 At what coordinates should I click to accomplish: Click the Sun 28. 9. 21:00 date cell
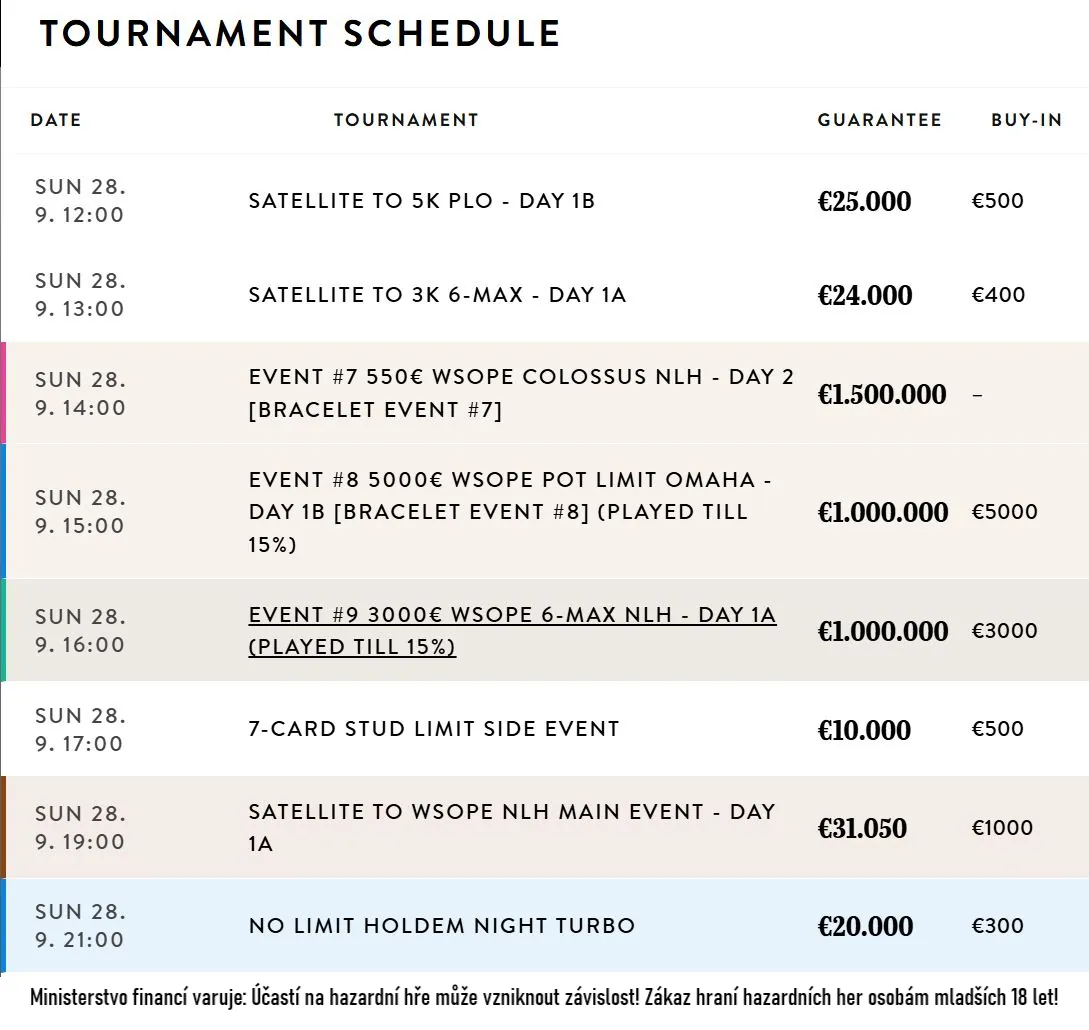coord(80,926)
